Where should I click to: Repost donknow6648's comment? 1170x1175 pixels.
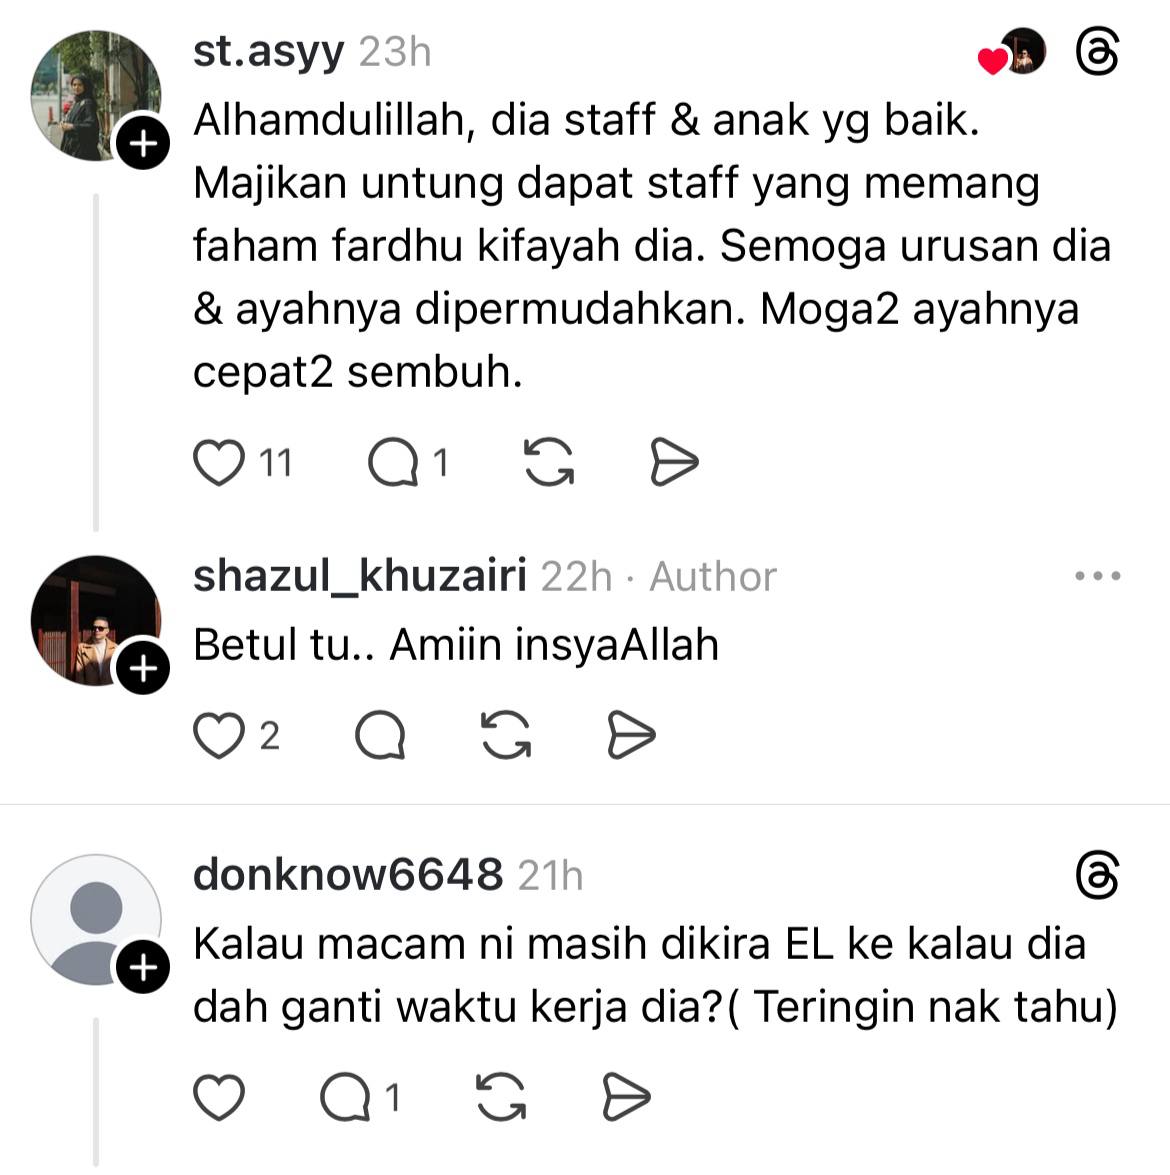(501, 1097)
